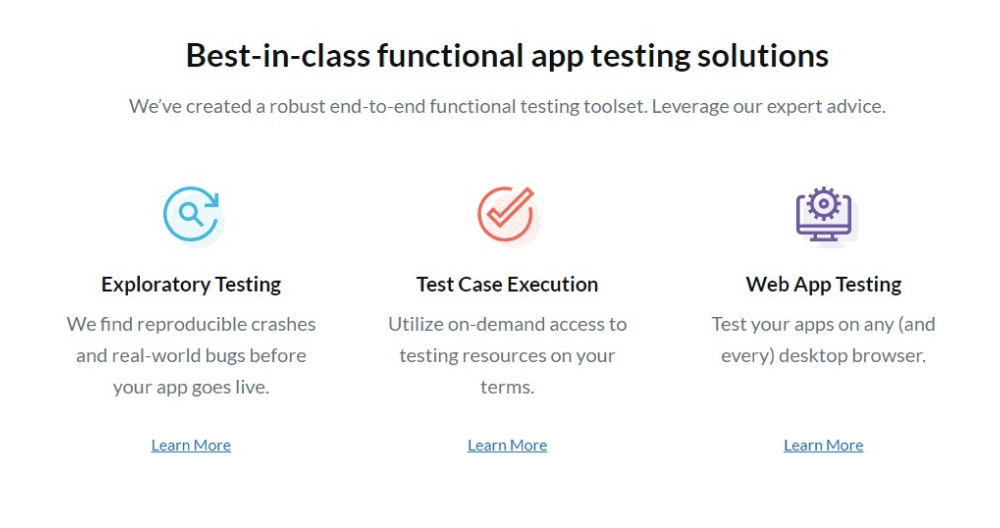Click the Web App Testing monitor icon

(x=824, y=214)
